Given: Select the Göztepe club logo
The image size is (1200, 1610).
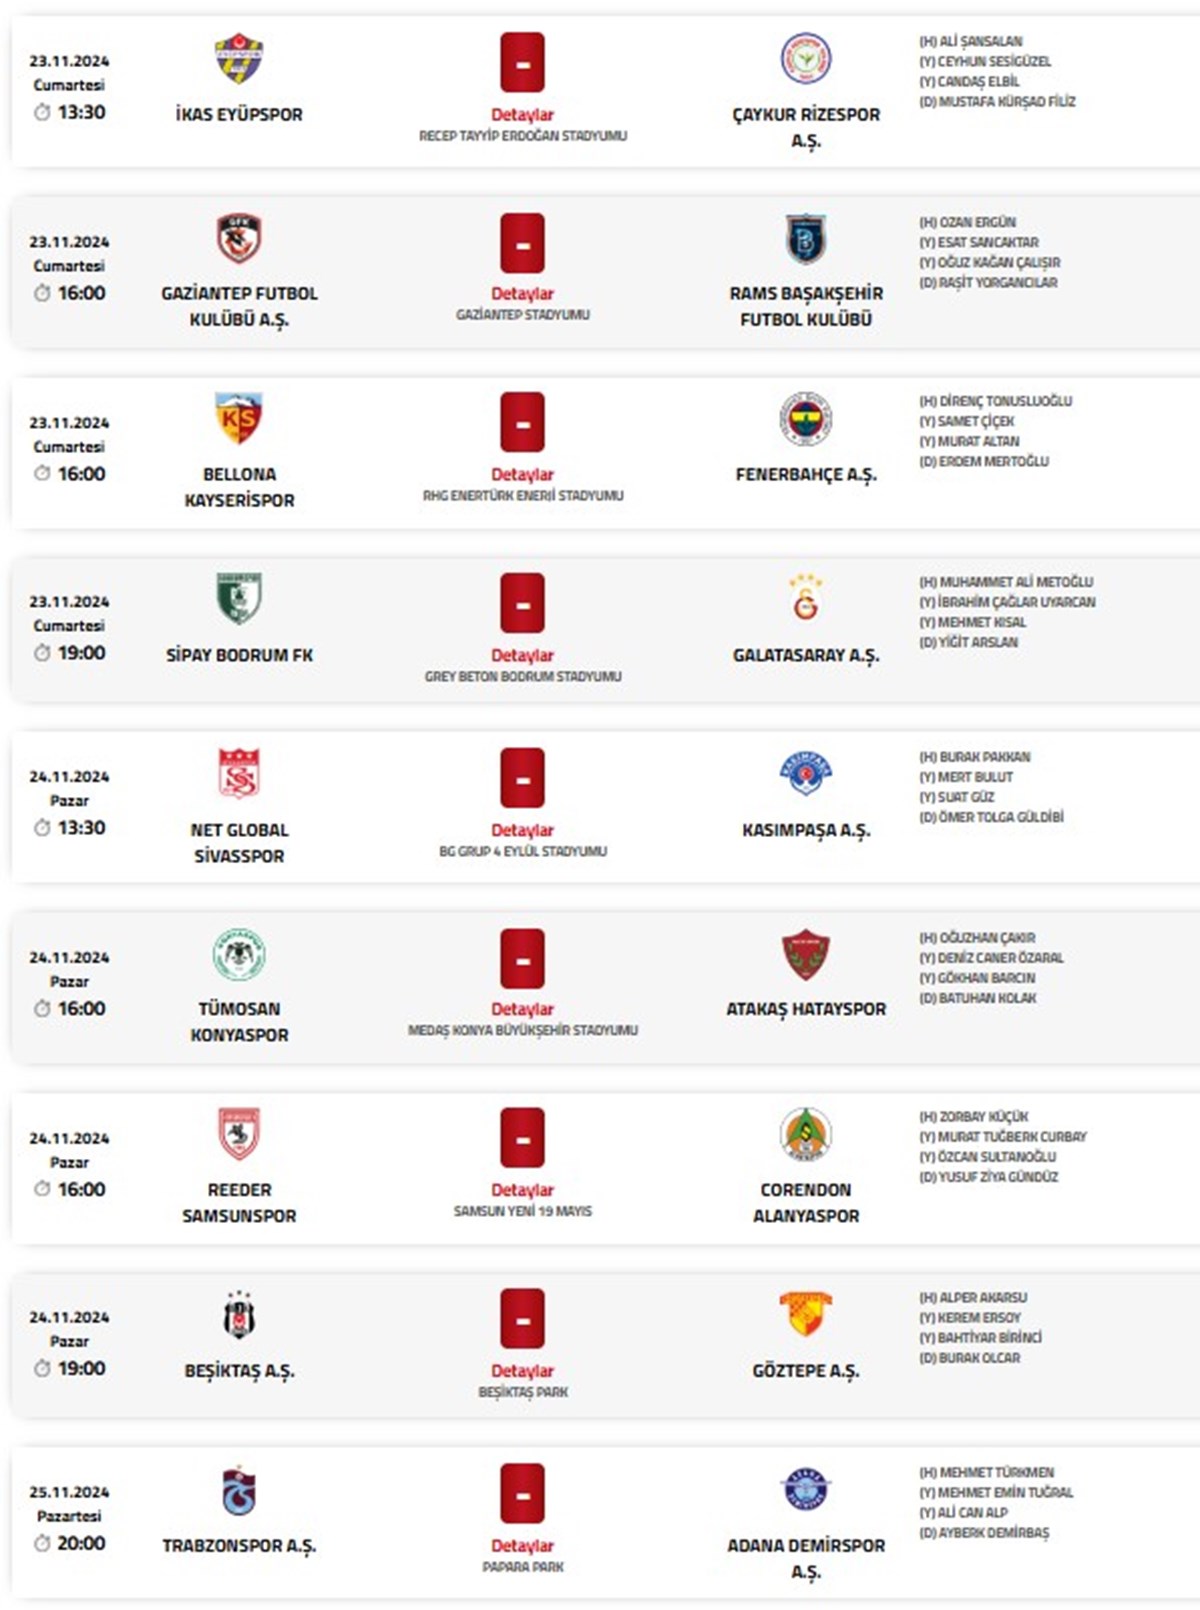Looking at the screenshot, I should coord(805,1315).
